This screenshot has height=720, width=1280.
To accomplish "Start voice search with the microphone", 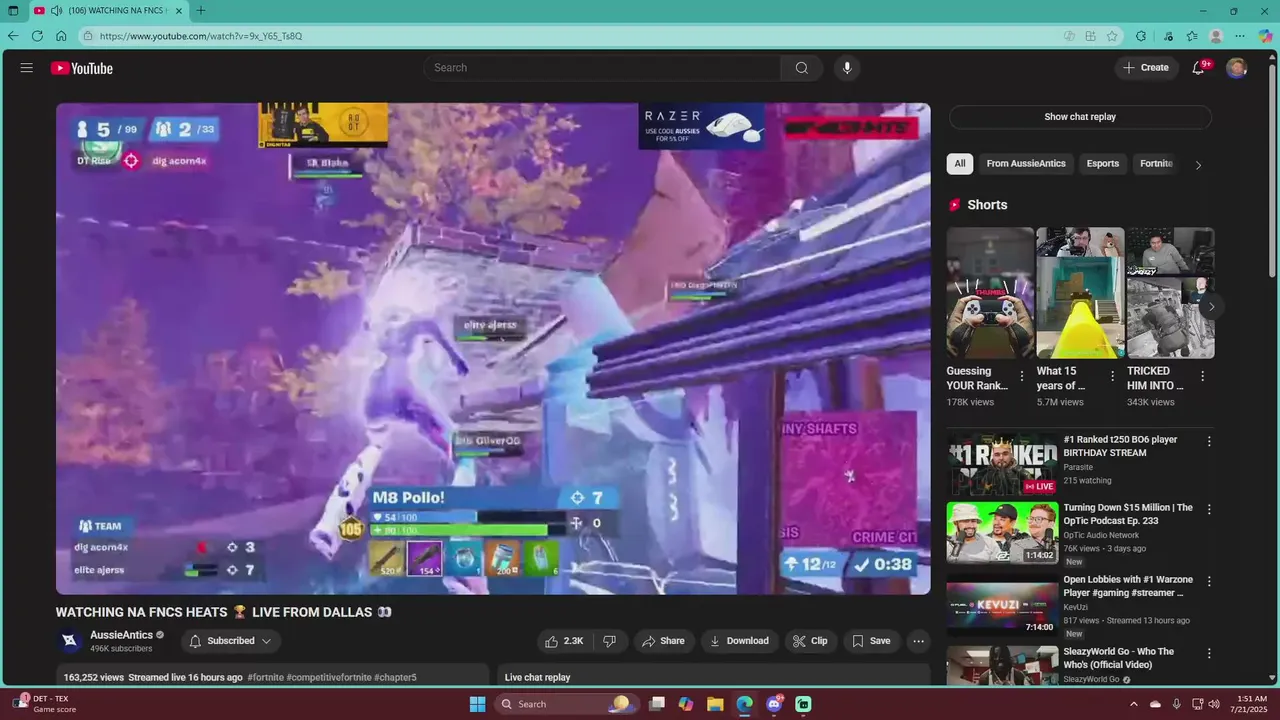I will (x=847, y=68).
